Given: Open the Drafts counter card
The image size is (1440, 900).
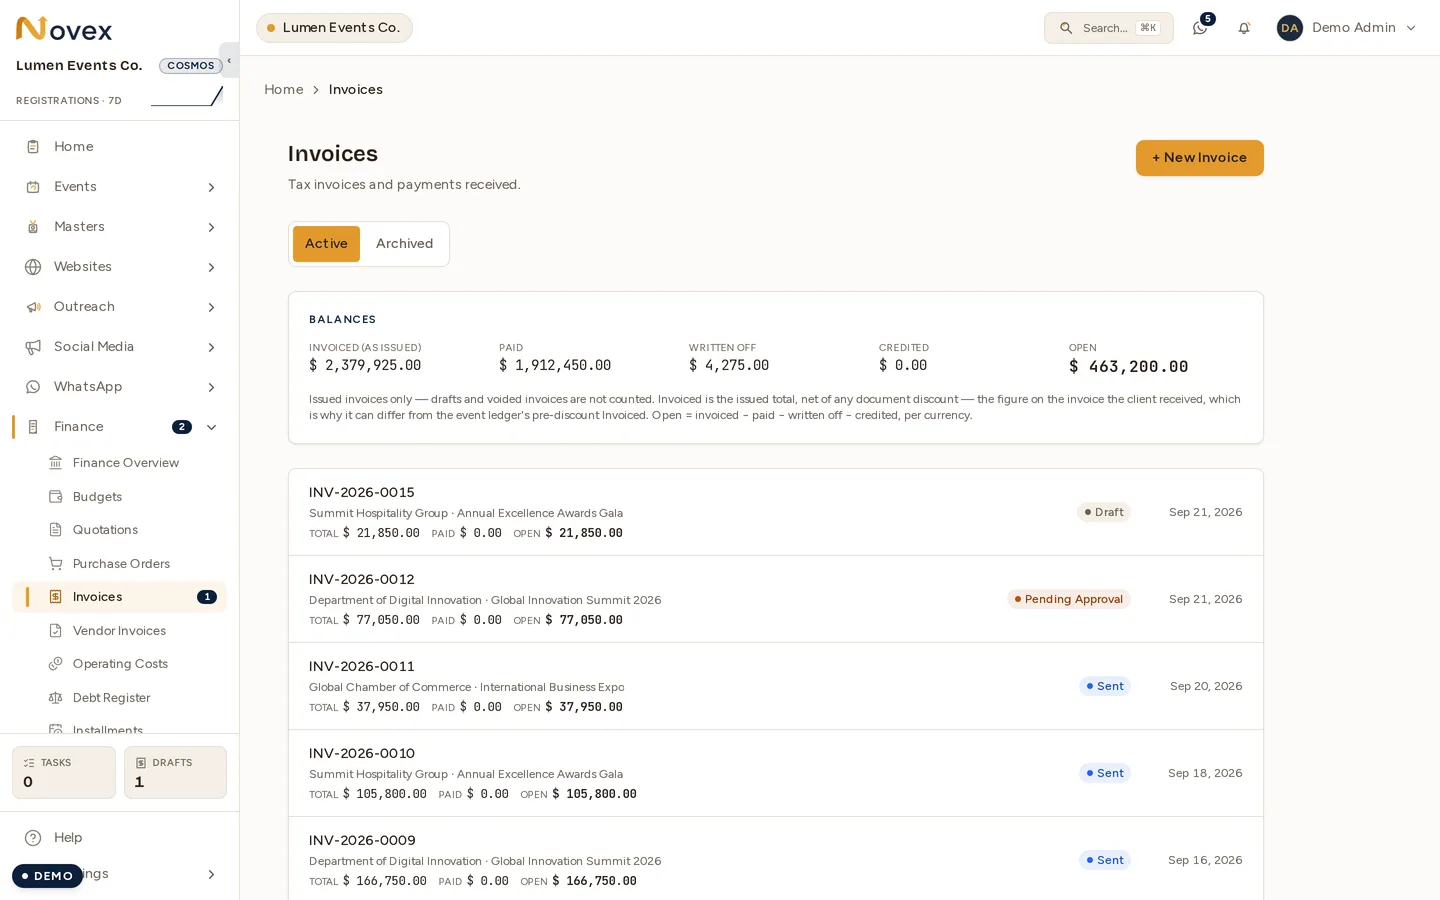Looking at the screenshot, I should coord(175,772).
